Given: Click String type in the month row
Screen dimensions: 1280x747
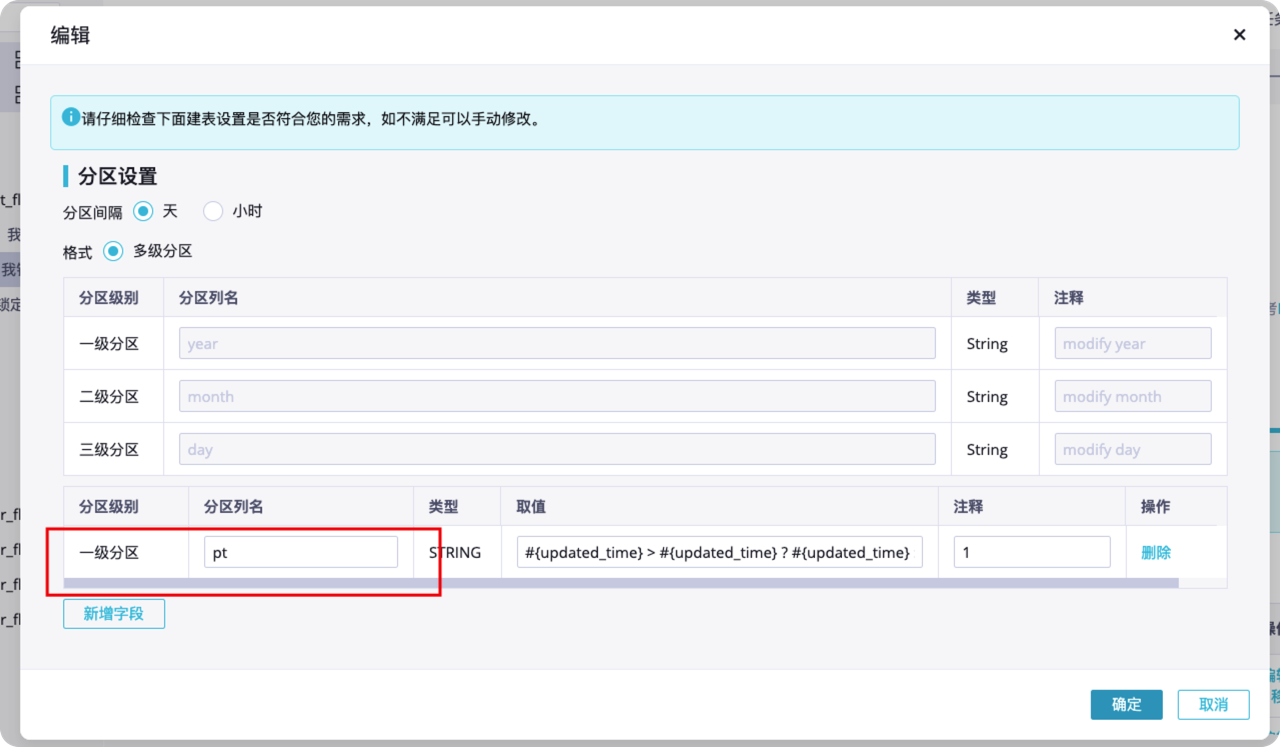Looking at the screenshot, I should (x=987, y=396).
